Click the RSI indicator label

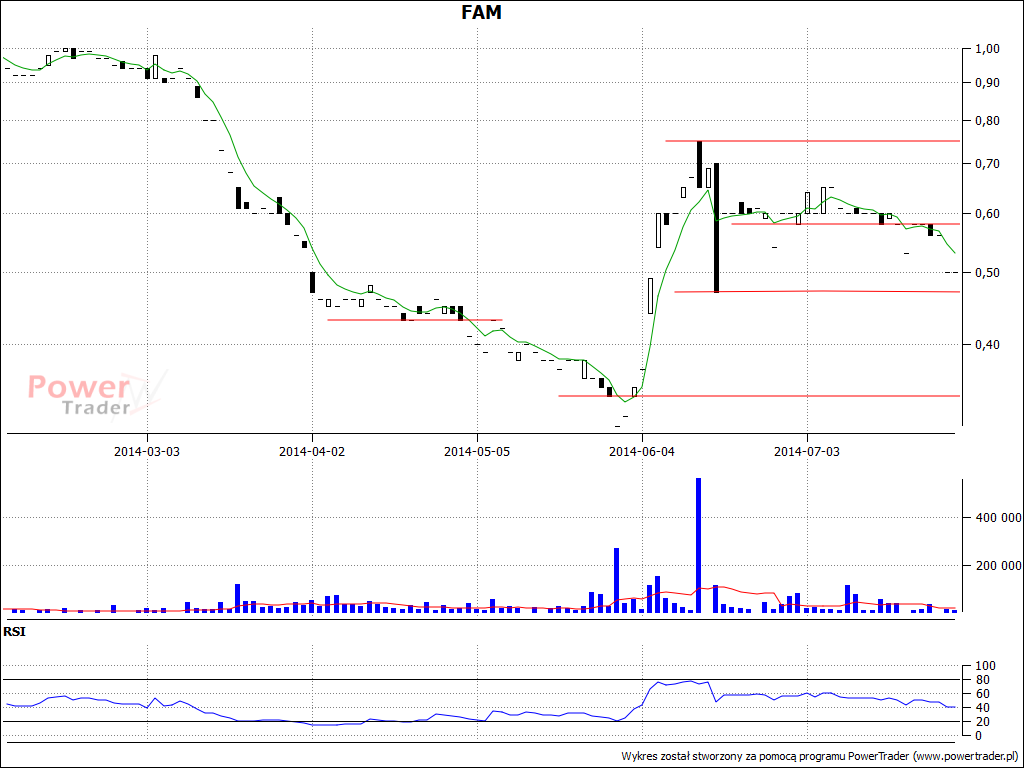pos(14,632)
